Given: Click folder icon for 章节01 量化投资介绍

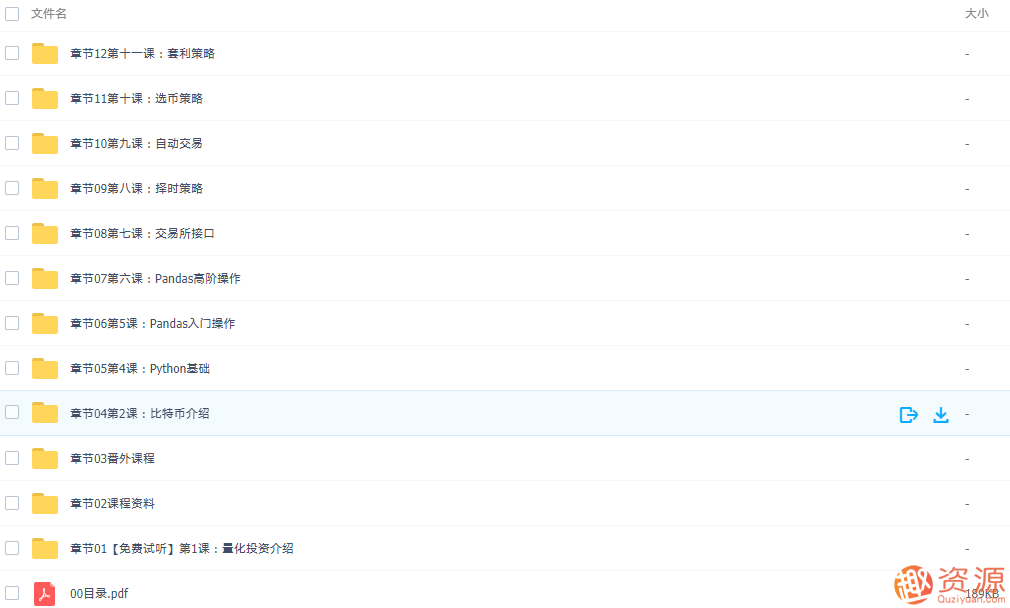Looking at the screenshot, I should point(45,548).
